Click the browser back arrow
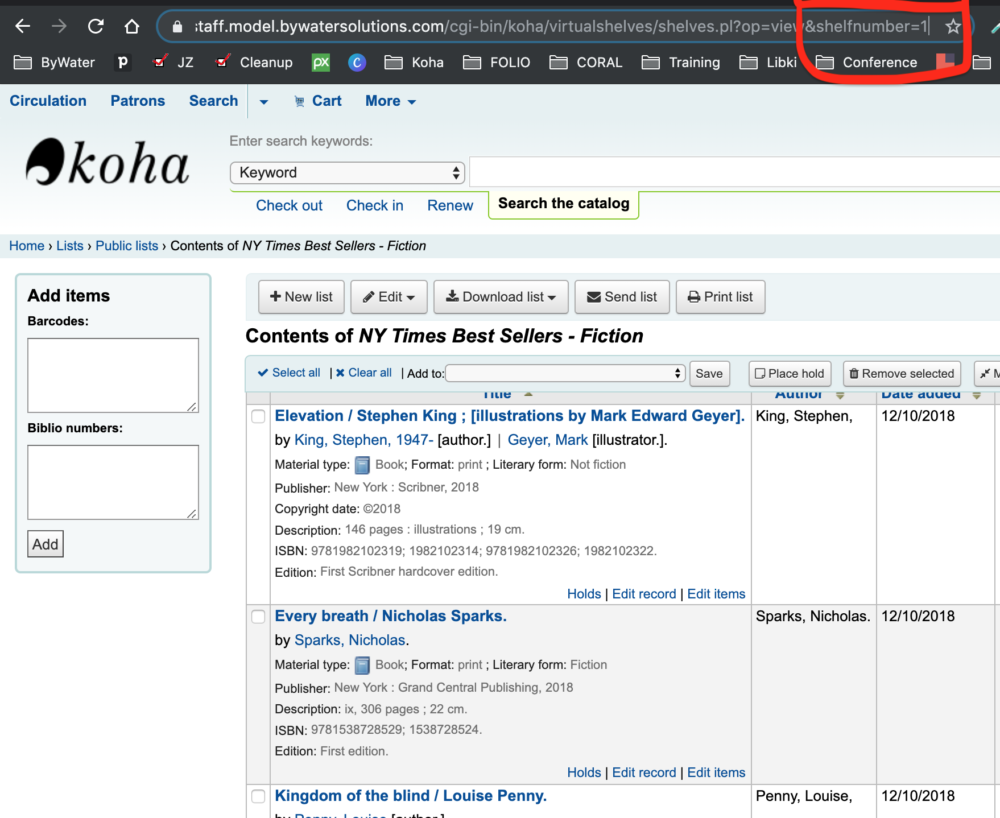Viewport: 1000px width, 818px height. (x=22, y=26)
